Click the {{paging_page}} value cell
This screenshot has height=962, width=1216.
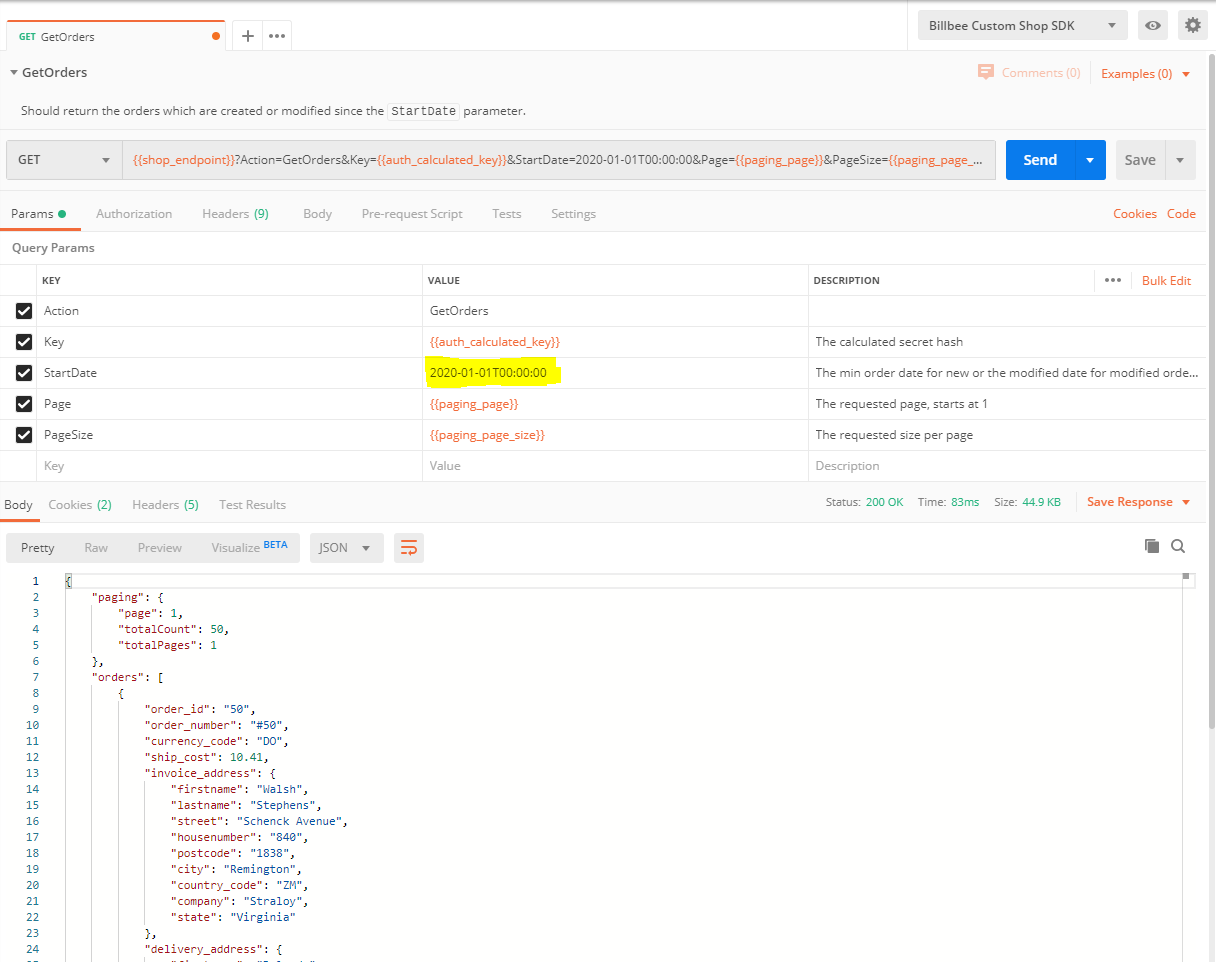pos(615,404)
